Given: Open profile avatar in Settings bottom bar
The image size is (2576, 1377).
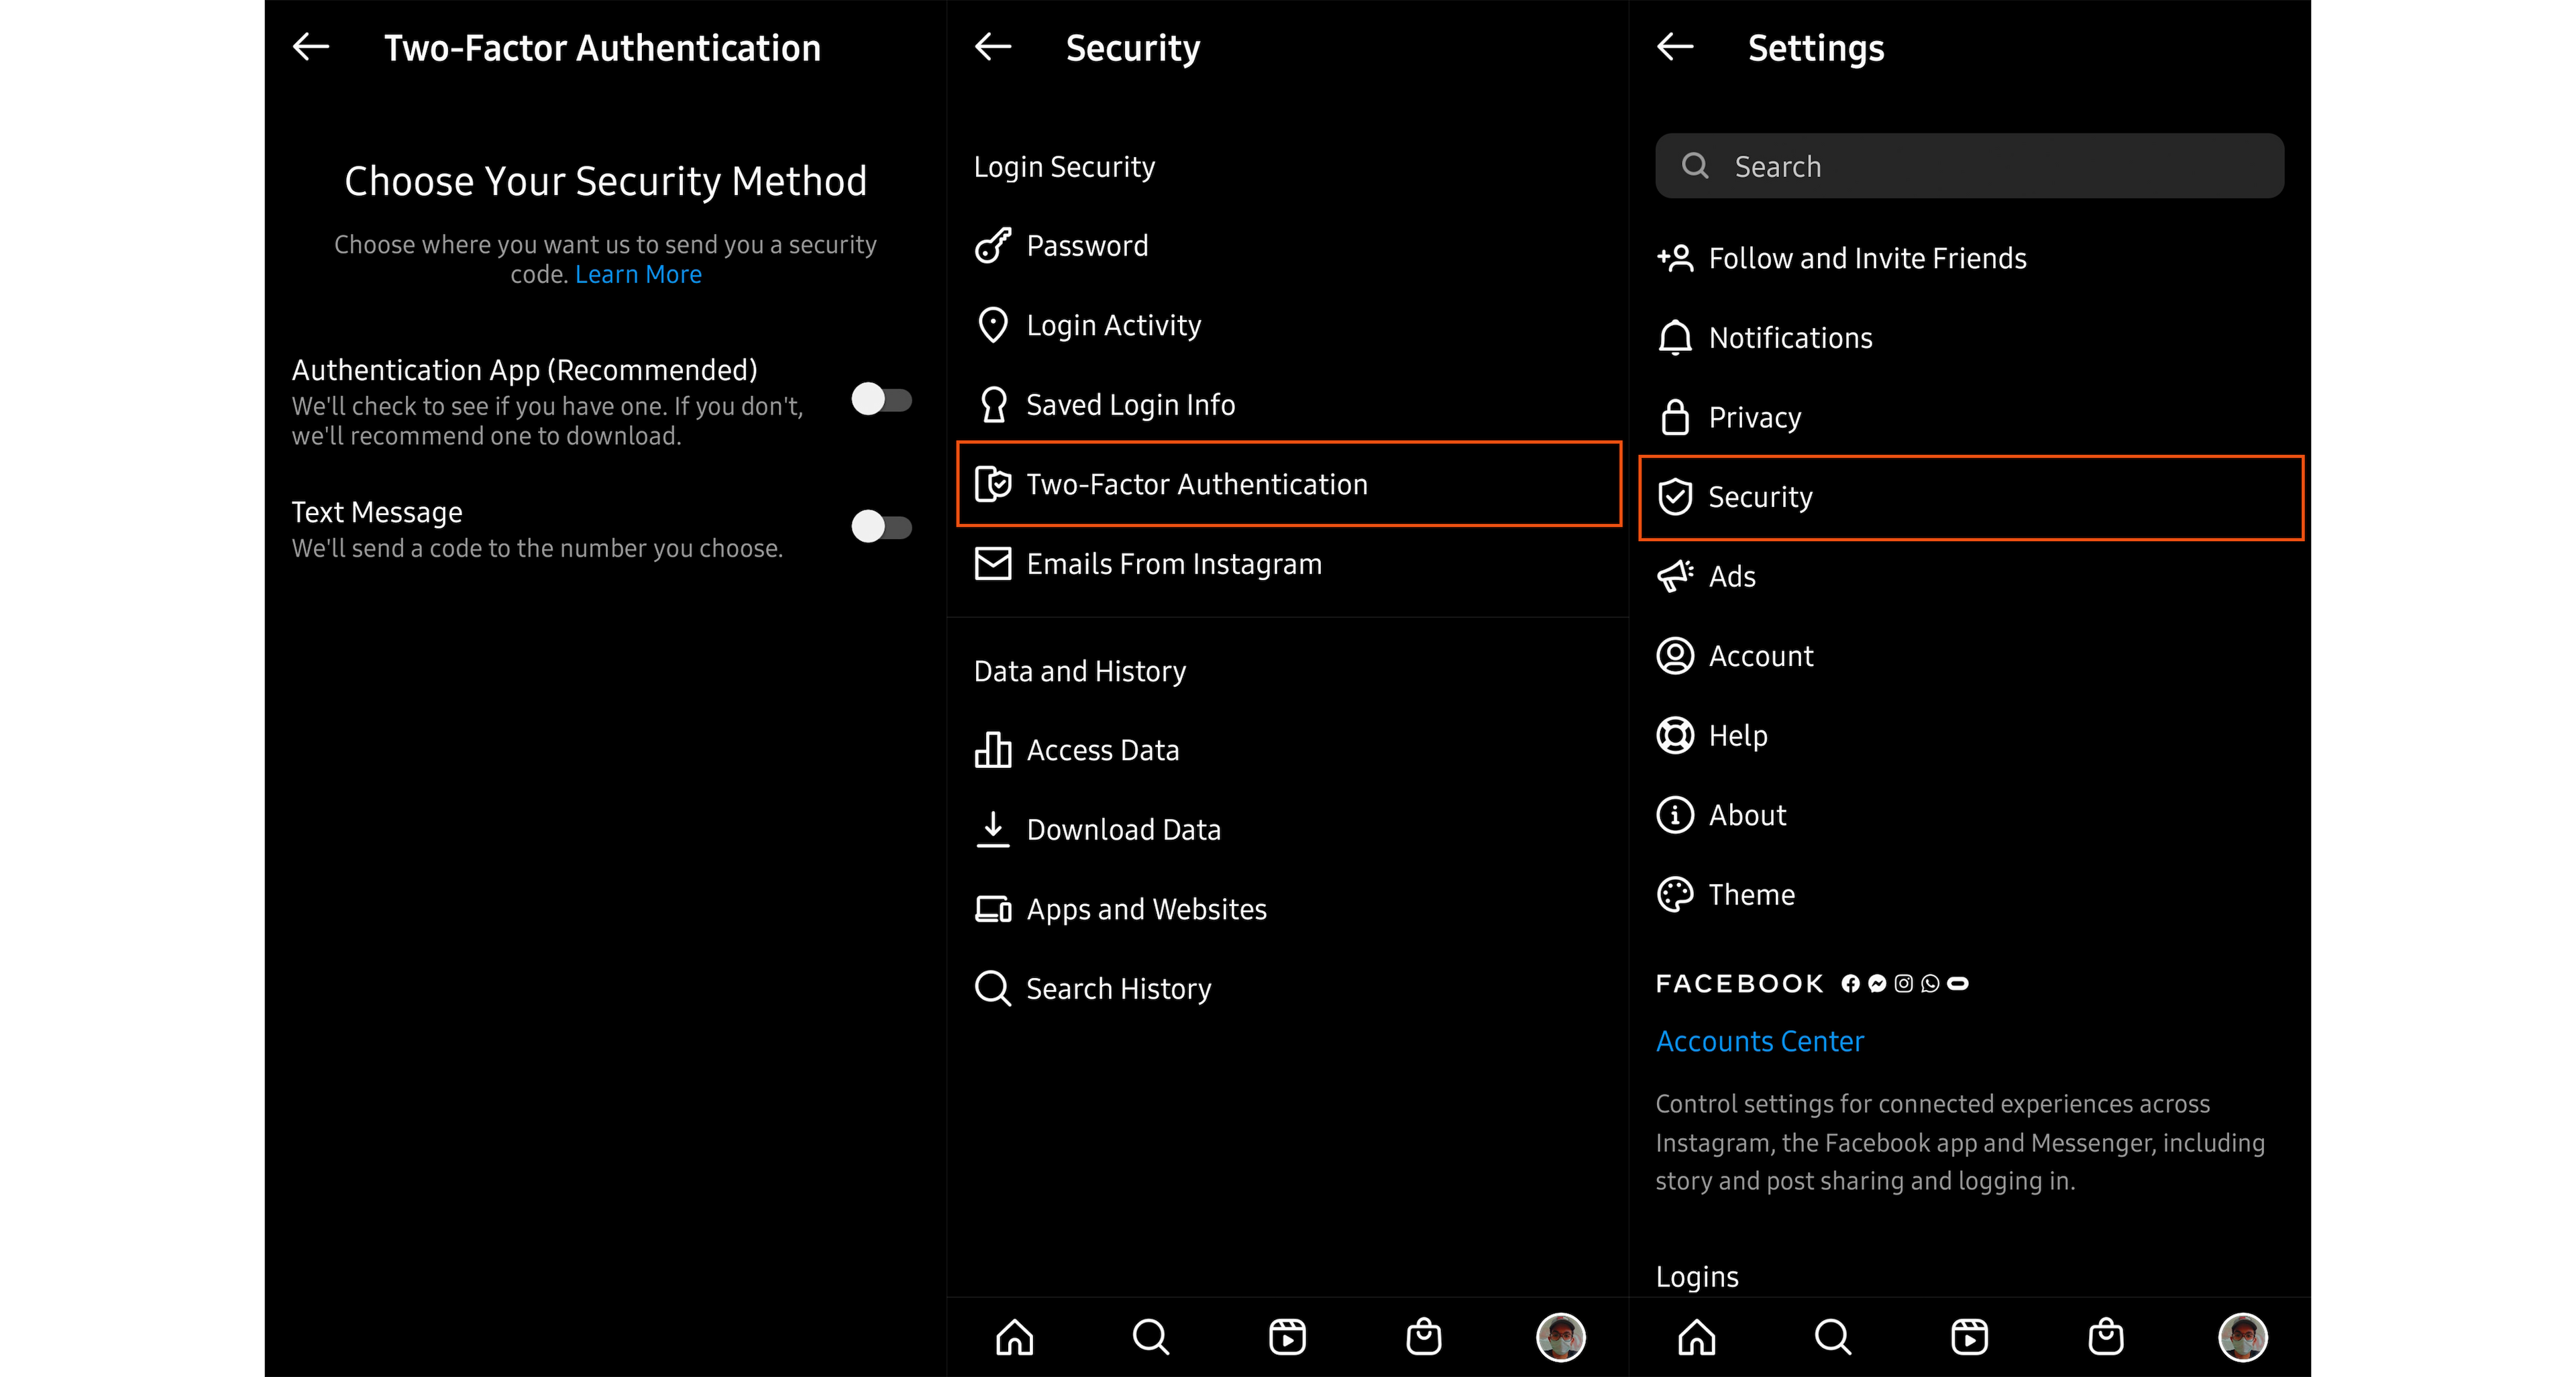Looking at the screenshot, I should [2242, 1337].
